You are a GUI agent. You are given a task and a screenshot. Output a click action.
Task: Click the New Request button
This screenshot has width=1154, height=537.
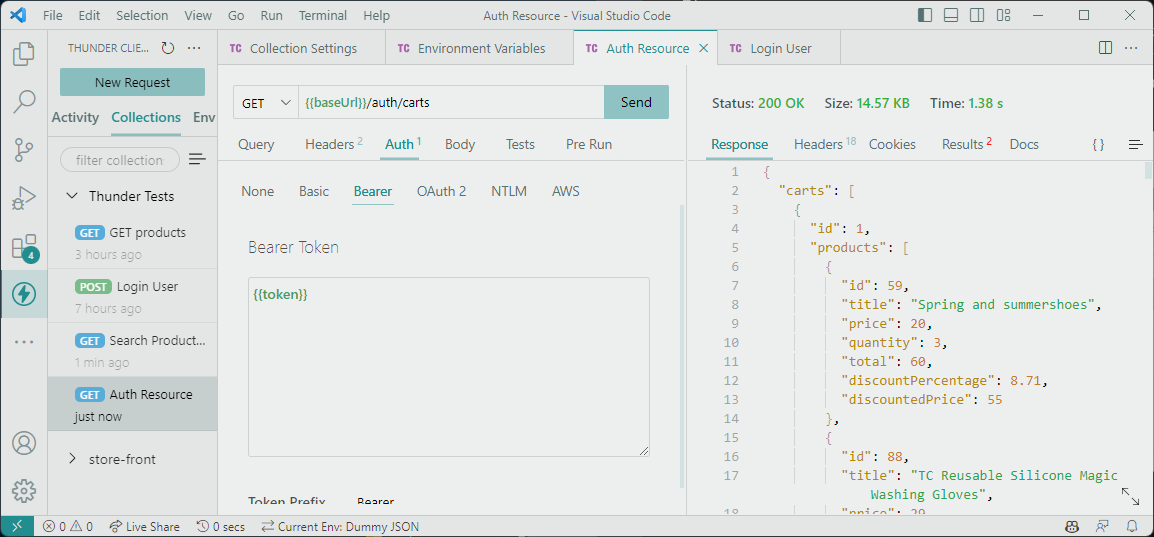[x=132, y=82]
